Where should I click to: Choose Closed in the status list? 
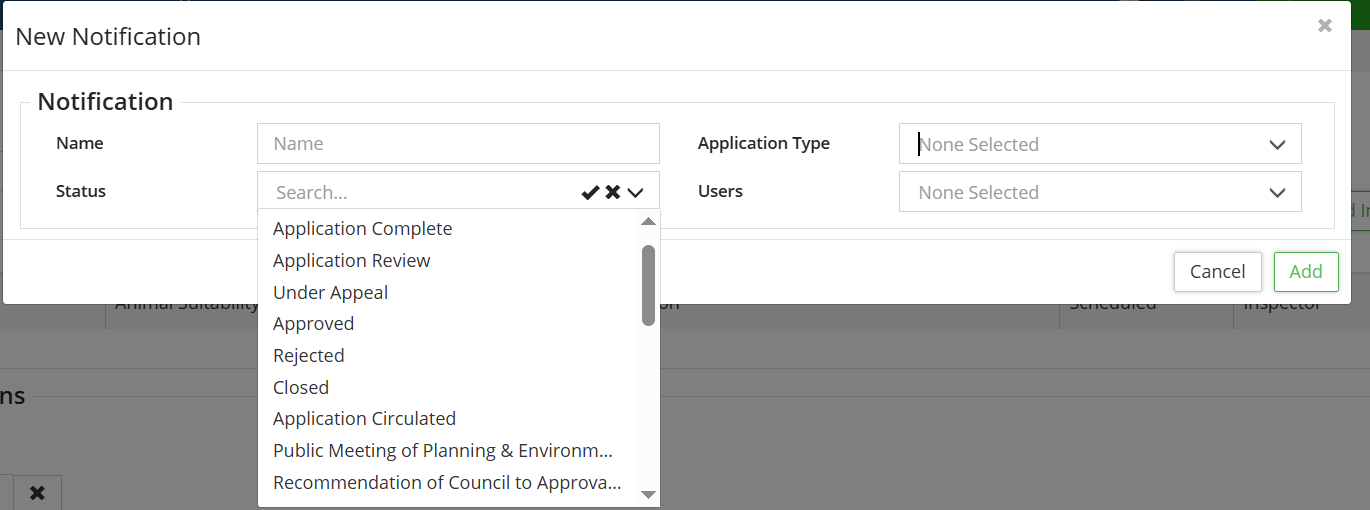coord(300,388)
